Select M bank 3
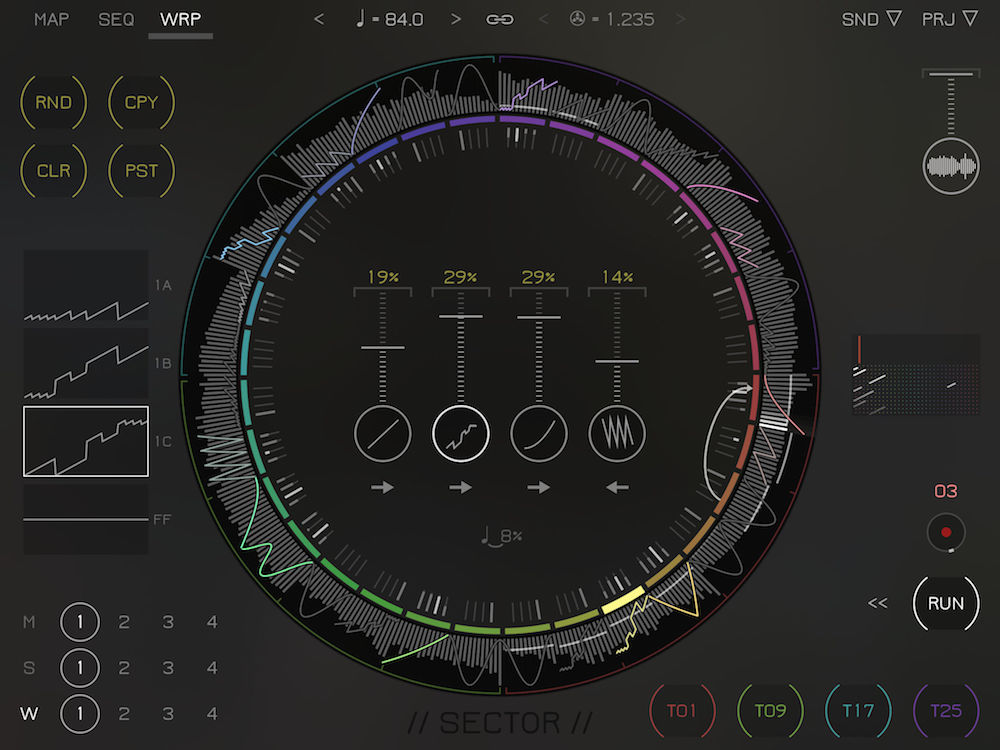The width and height of the screenshot is (1000, 750). coord(168,622)
